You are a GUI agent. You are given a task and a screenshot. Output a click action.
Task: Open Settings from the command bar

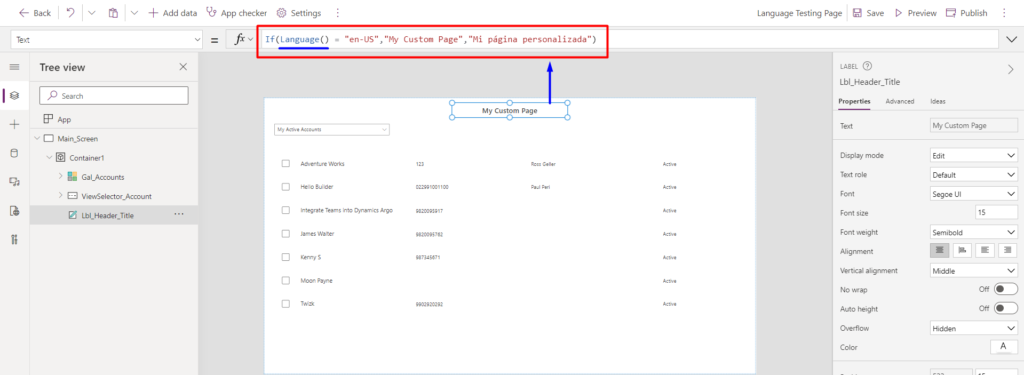point(298,13)
